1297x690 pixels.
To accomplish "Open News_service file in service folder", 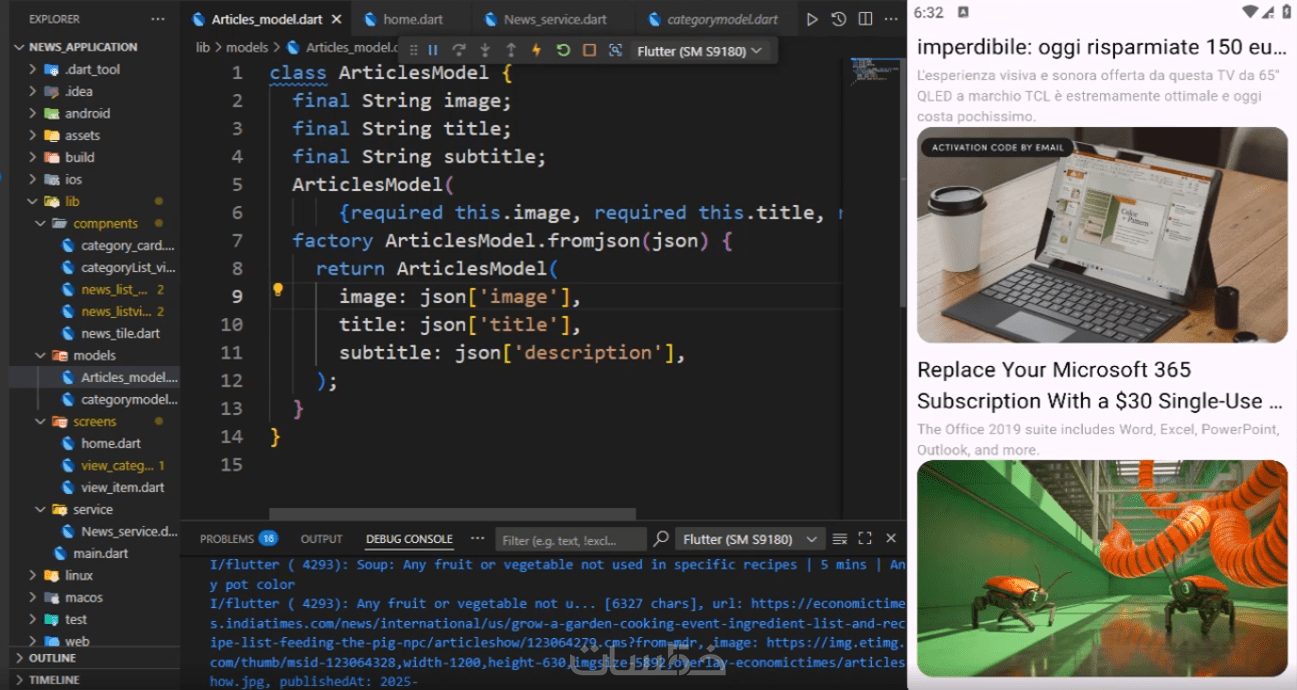I will click(129, 531).
